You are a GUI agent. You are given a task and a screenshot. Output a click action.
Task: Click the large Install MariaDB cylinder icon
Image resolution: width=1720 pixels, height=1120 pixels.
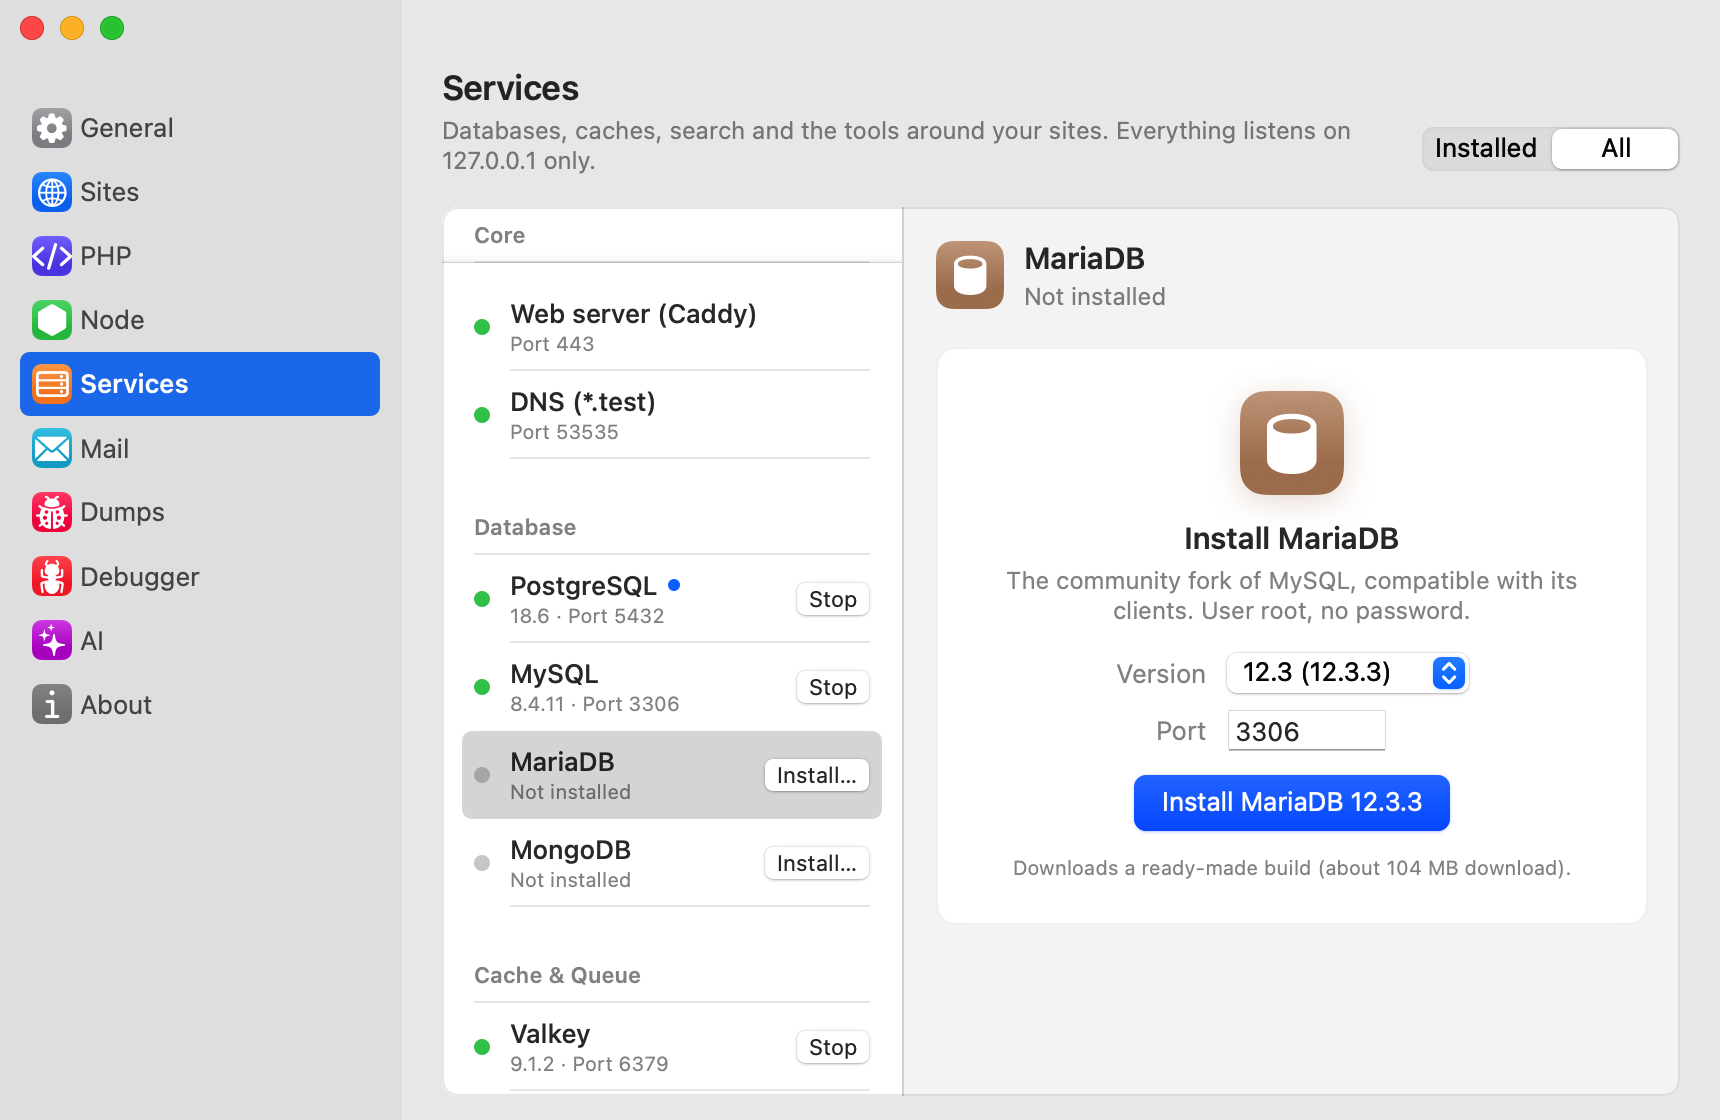pos(1292,443)
